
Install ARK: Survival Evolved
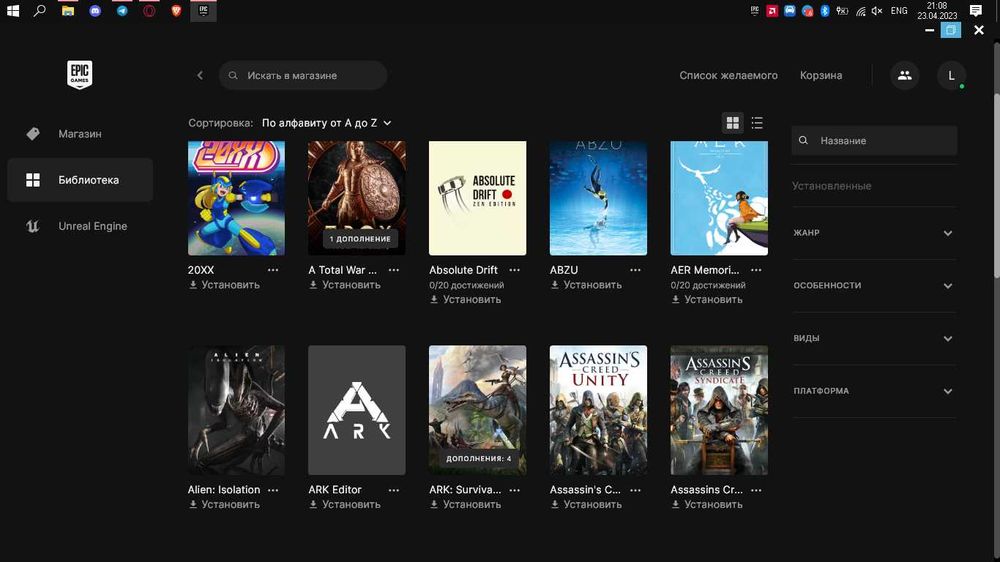point(466,505)
